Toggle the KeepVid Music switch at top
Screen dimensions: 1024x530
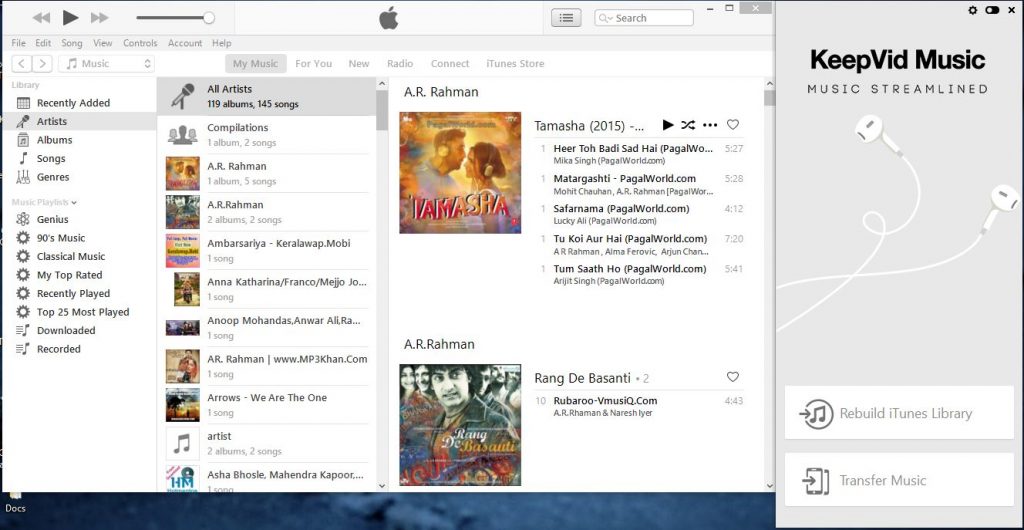pyautogui.click(x=992, y=10)
